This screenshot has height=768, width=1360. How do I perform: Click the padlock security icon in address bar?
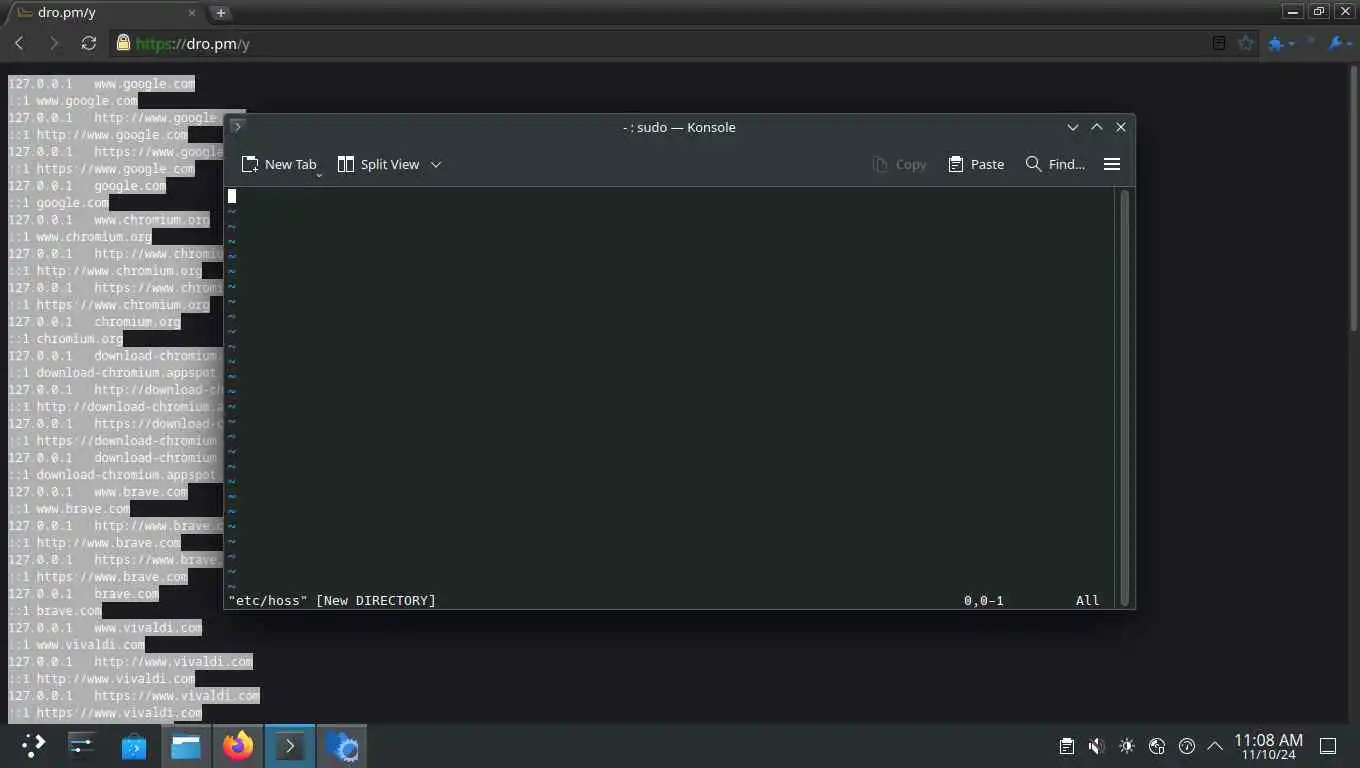tap(123, 43)
